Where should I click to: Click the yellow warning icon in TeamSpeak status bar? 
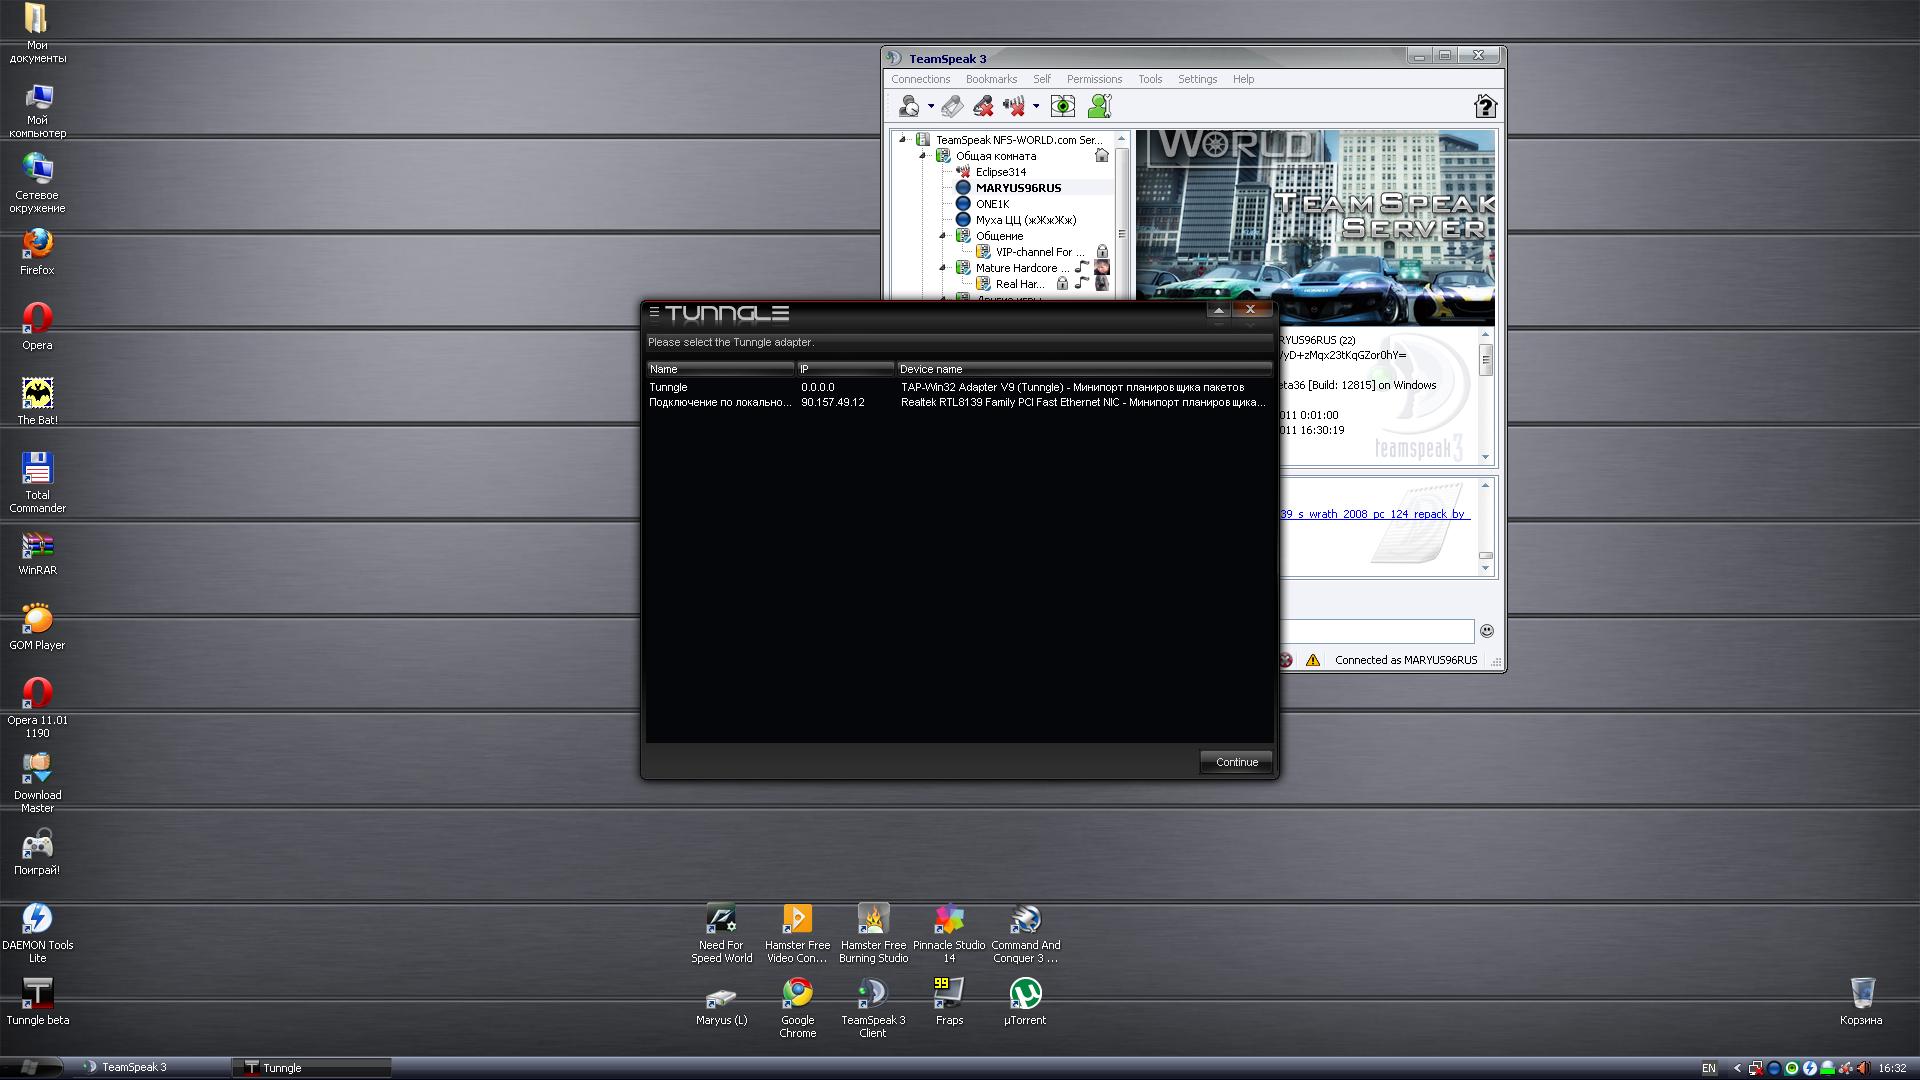(x=1313, y=660)
